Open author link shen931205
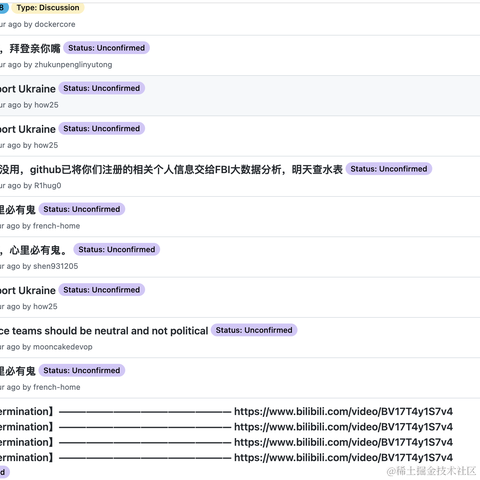The width and height of the screenshot is (480, 480). click(x=55, y=266)
